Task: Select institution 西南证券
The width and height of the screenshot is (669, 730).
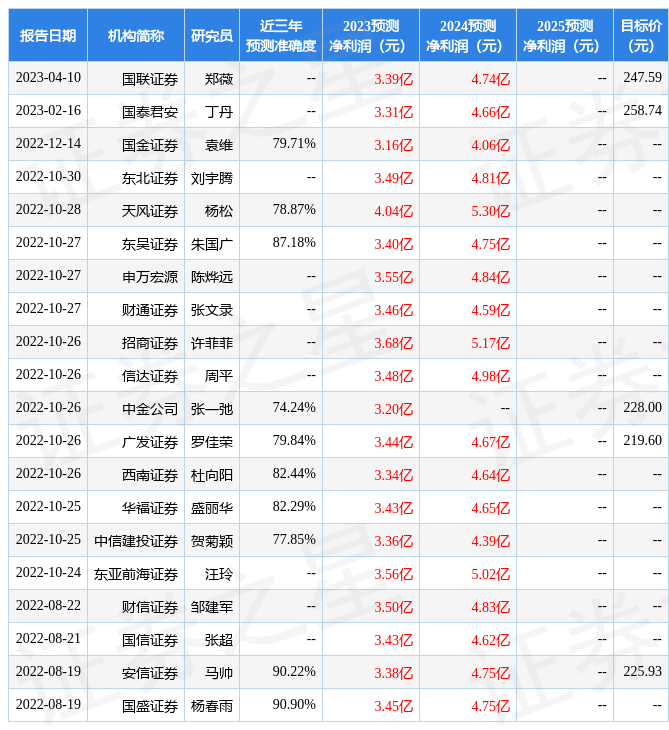Action: [150, 475]
